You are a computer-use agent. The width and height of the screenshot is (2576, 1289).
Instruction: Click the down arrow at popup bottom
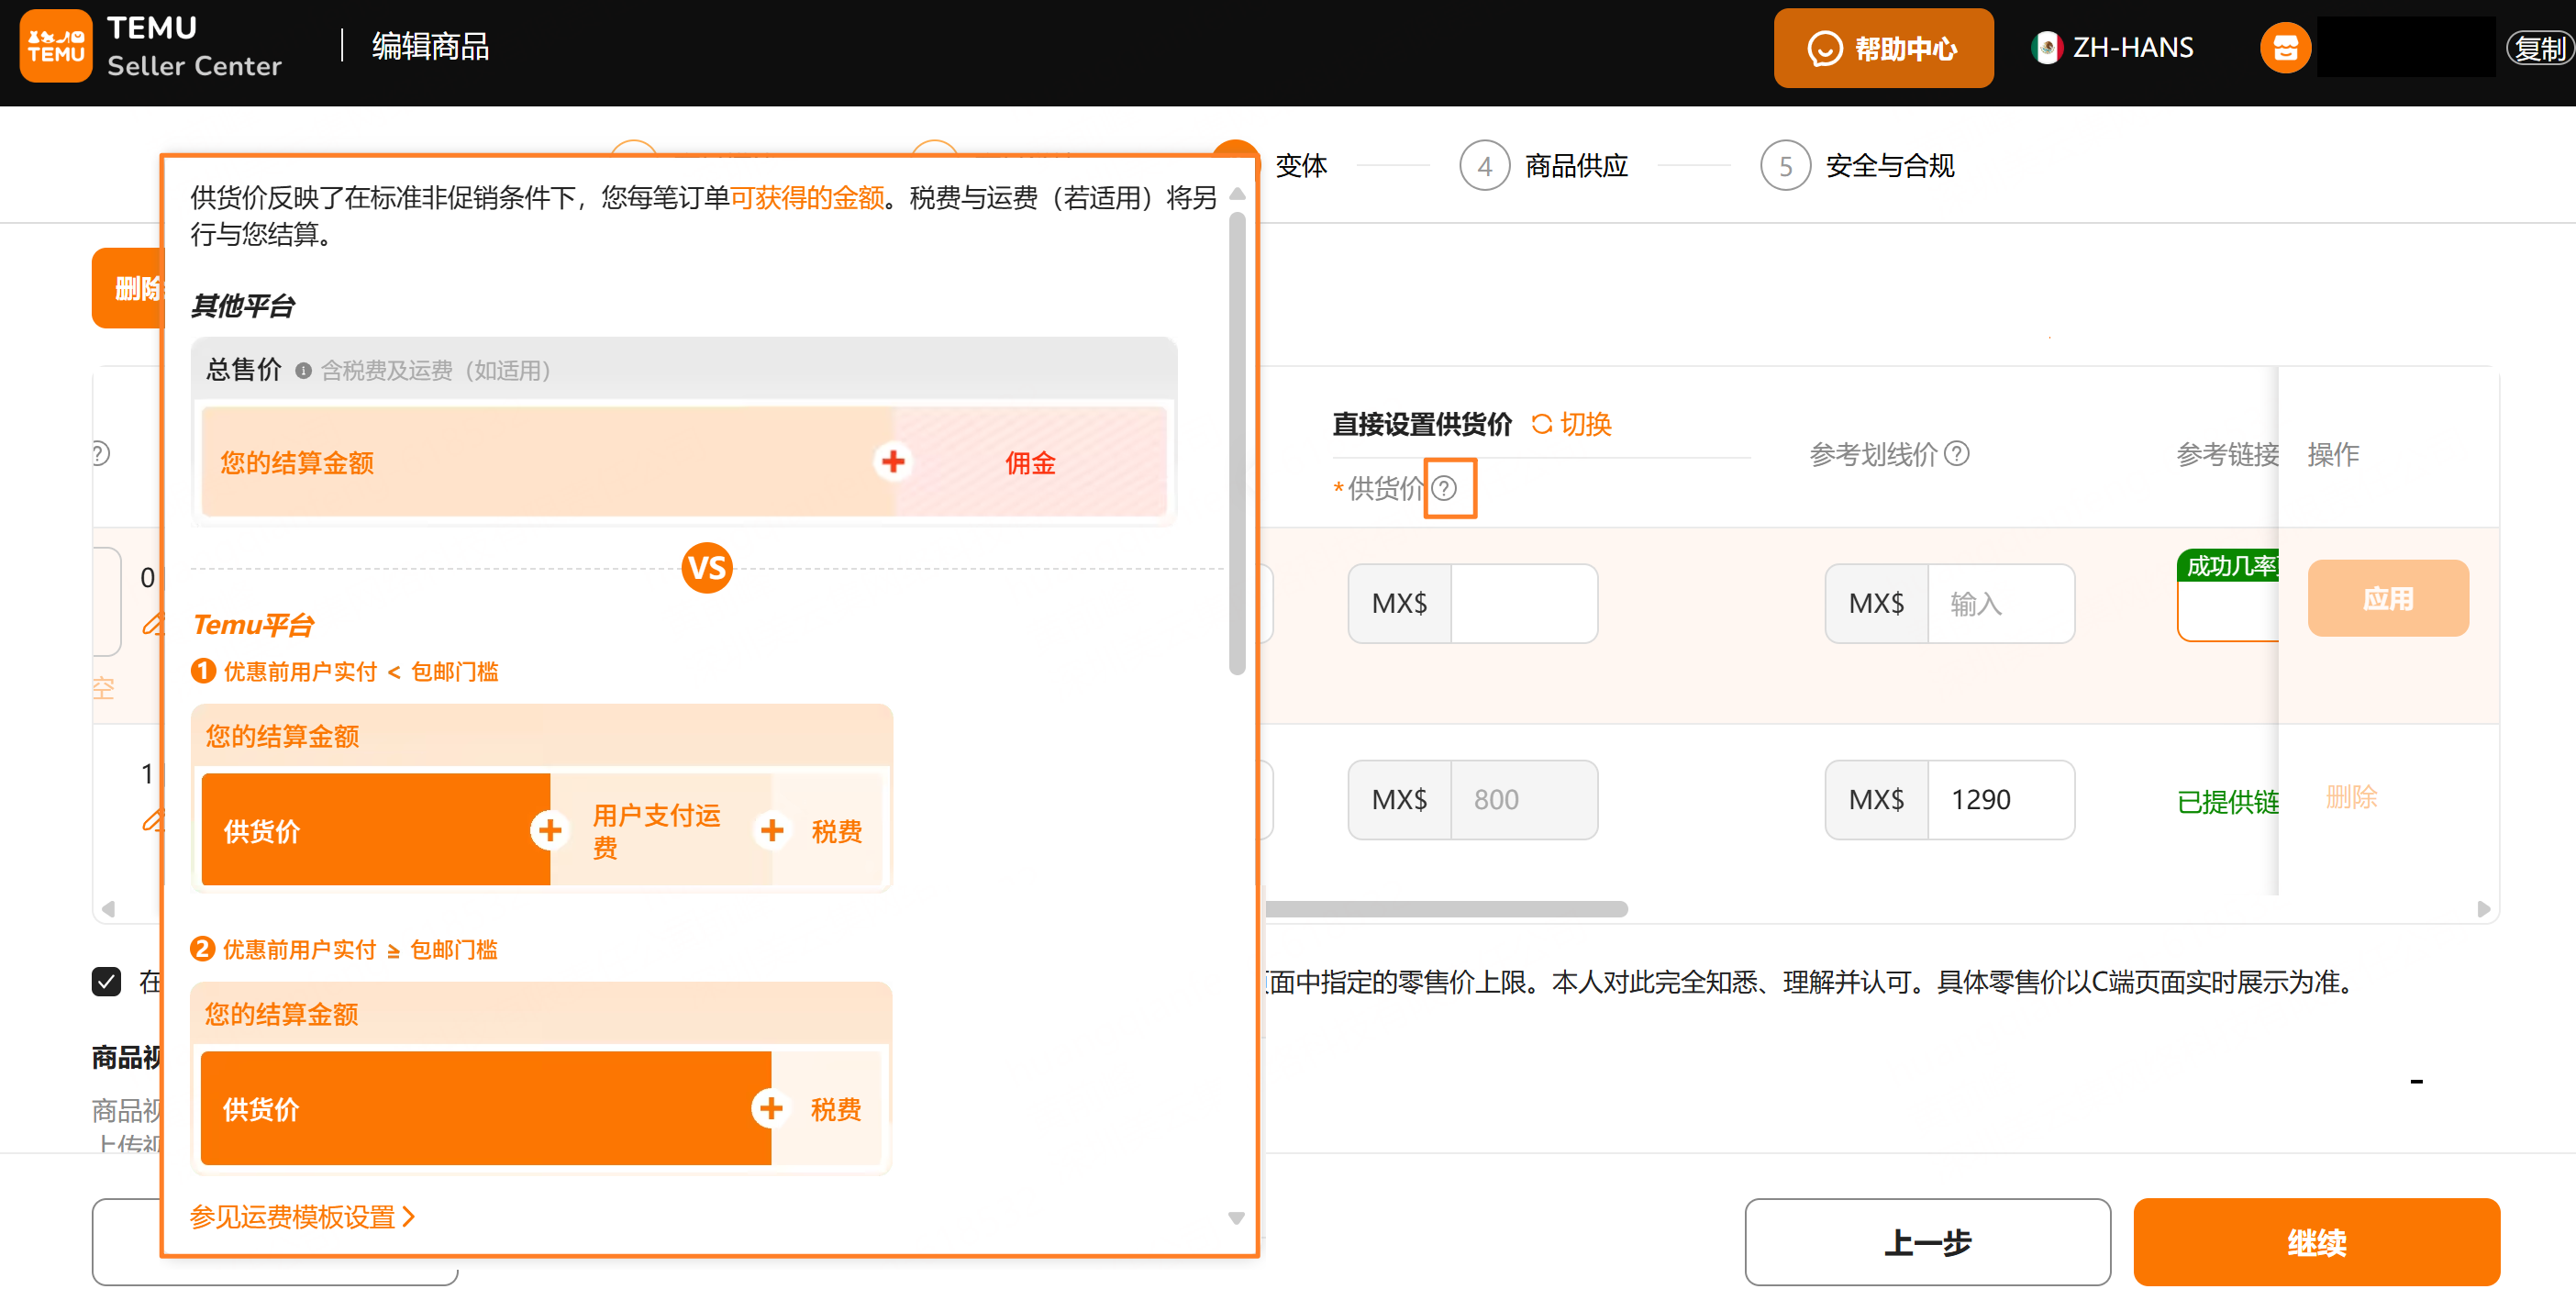1235,1218
